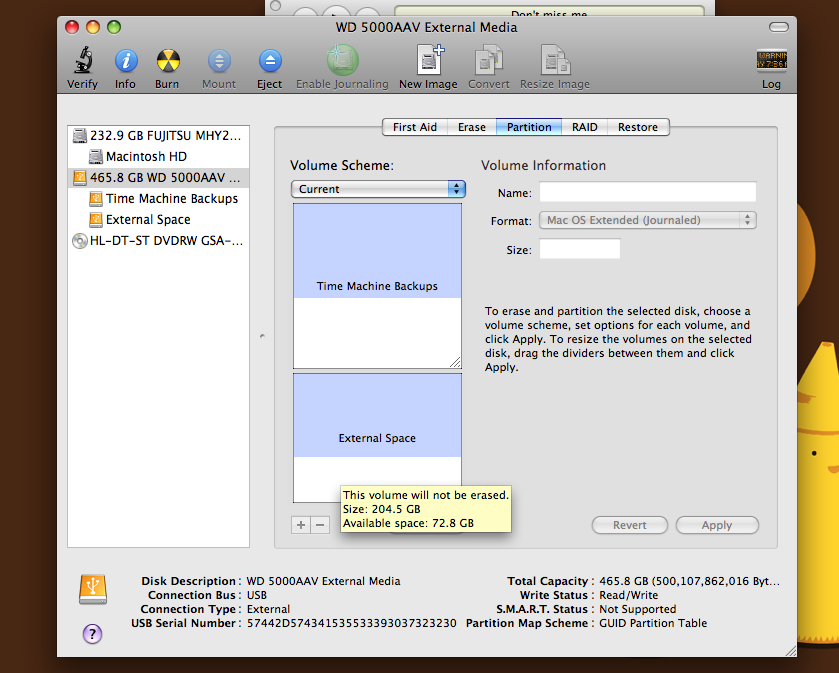This screenshot has width=839, height=673.
Task: Open the Info toolbar icon
Action: click(126, 60)
